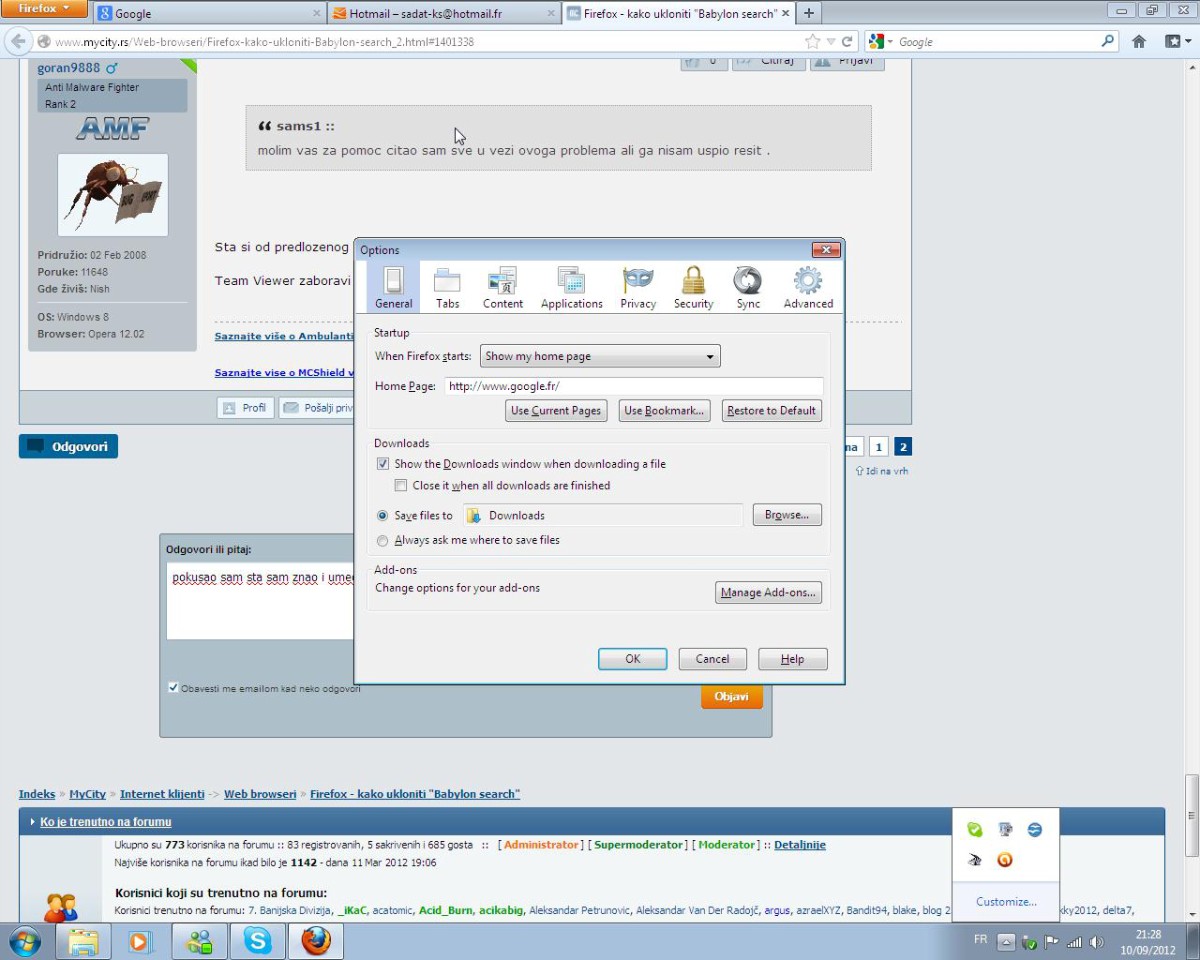
Task: Open the Security padlock panel
Action: coord(693,288)
